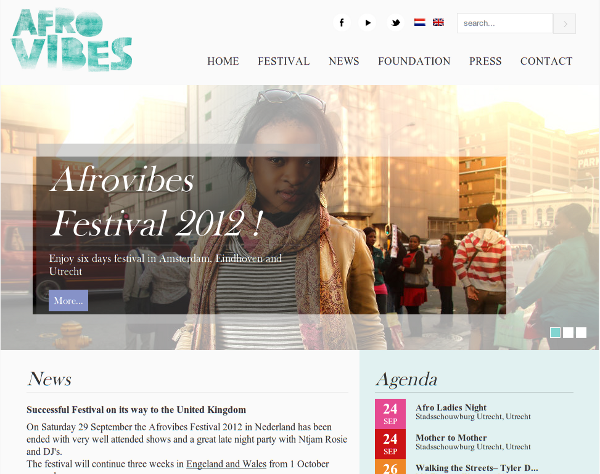Select the second slideshow indicator square
This screenshot has height=474, width=600.
(x=568, y=332)
